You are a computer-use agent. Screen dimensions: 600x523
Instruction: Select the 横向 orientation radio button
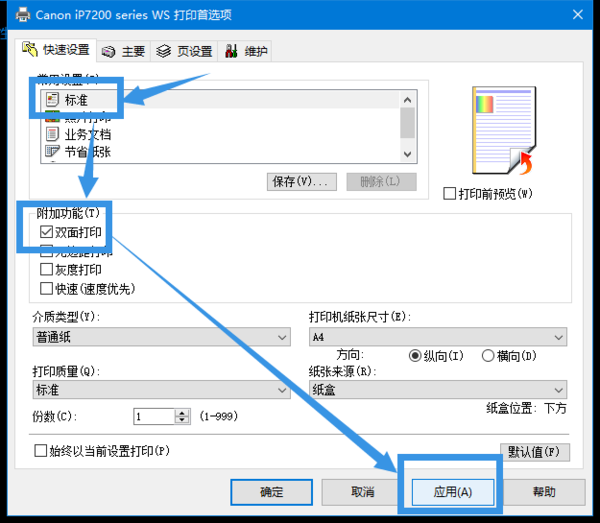pyautogui.click(x=488, y=356)
